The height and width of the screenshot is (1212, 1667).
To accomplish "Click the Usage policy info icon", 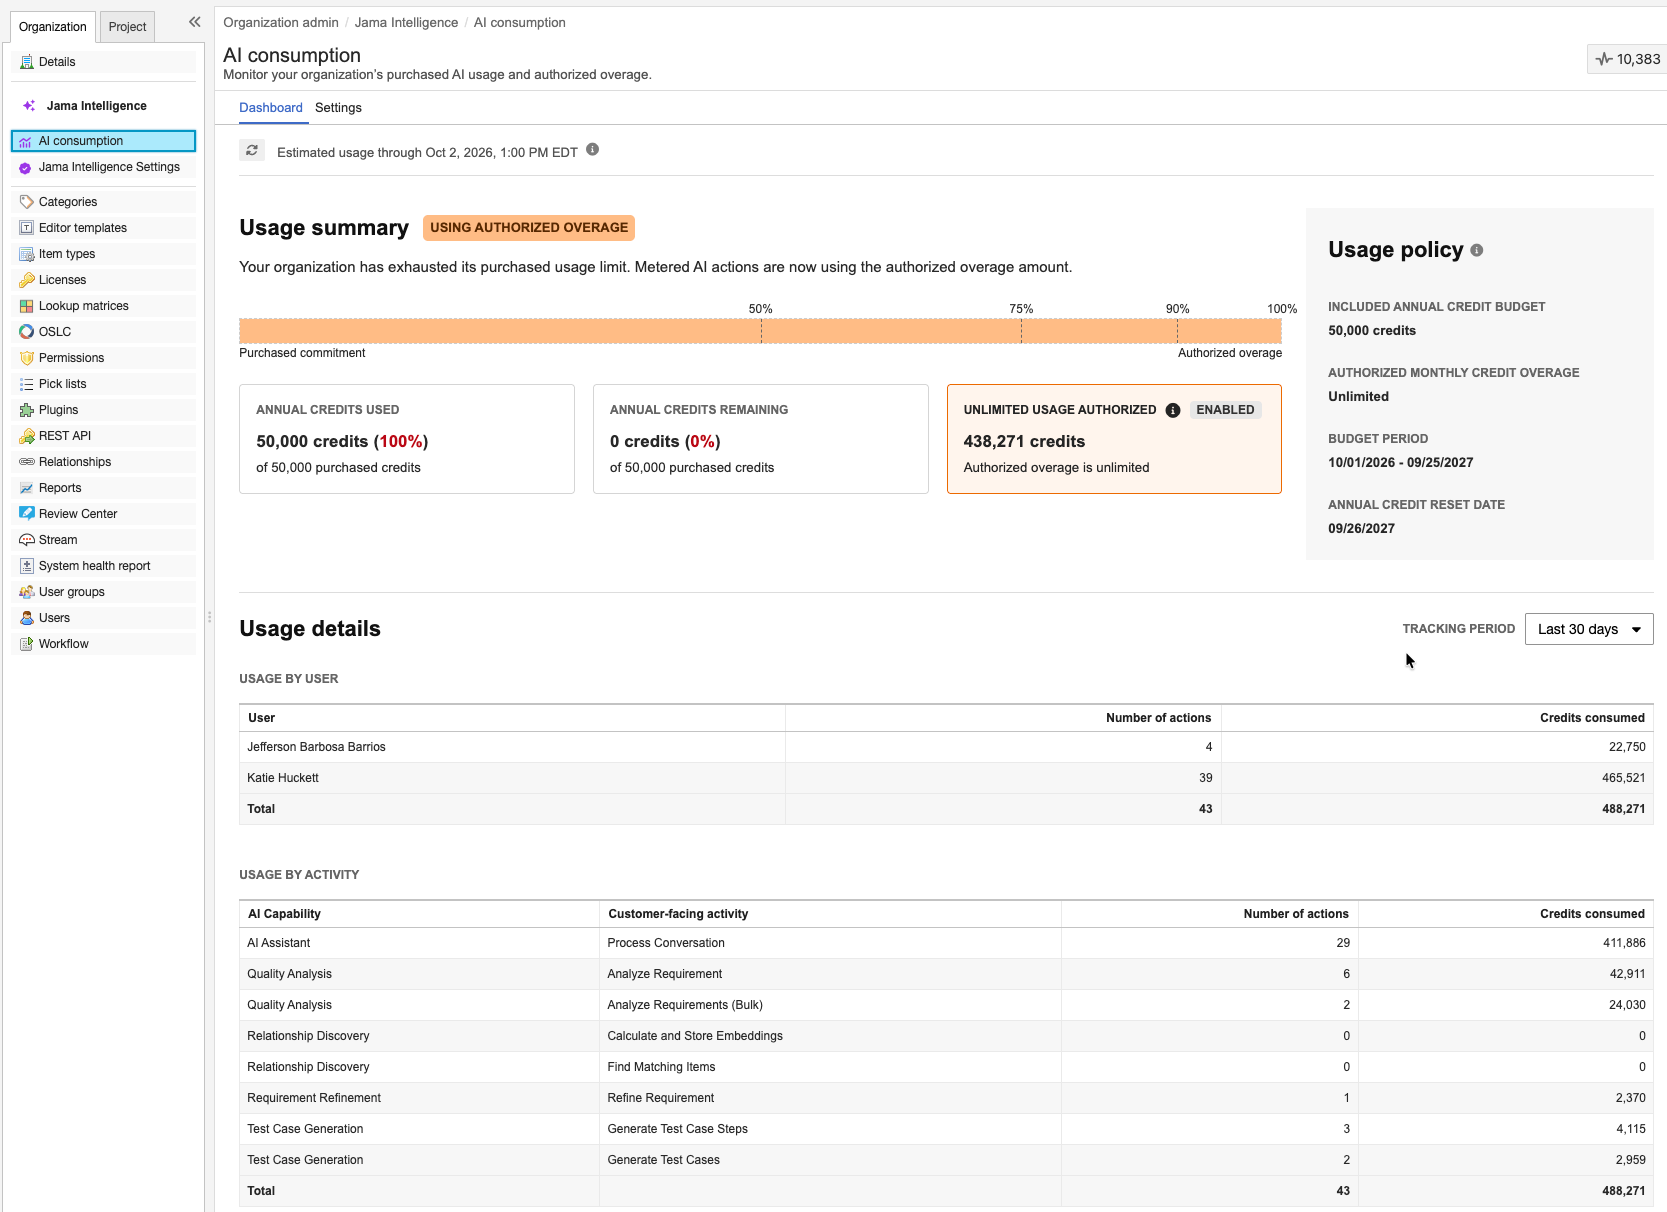I will pos(1476,251).
